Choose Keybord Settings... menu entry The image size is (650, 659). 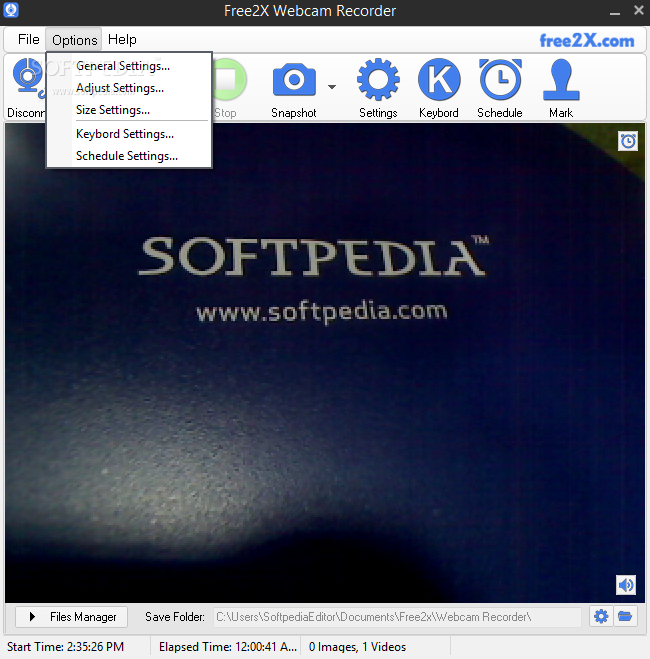(x=129, y=134)
